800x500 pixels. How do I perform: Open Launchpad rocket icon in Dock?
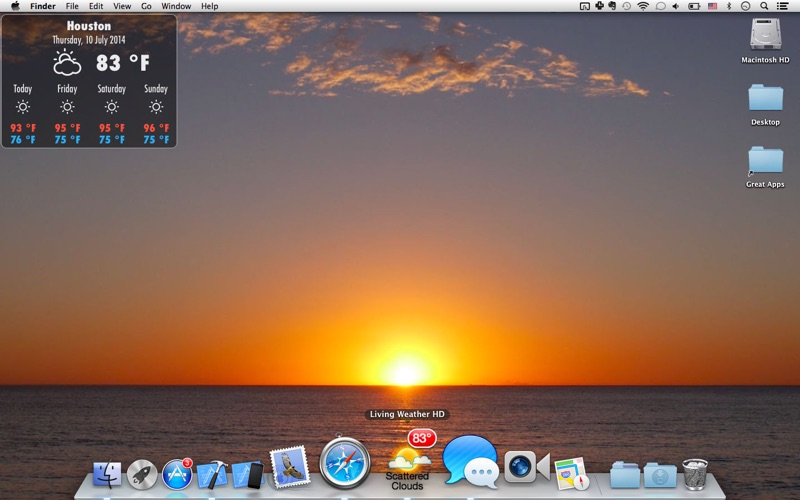[x=142, y=475]
